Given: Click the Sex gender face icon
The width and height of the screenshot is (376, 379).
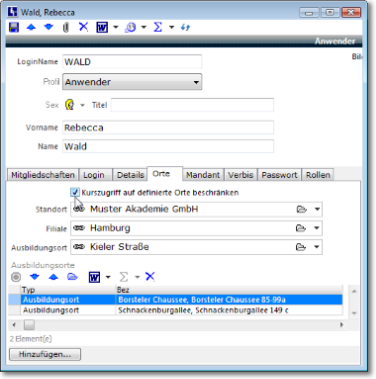Looking at the screenshot, I should pyautogui.click(x=70, y=105).
